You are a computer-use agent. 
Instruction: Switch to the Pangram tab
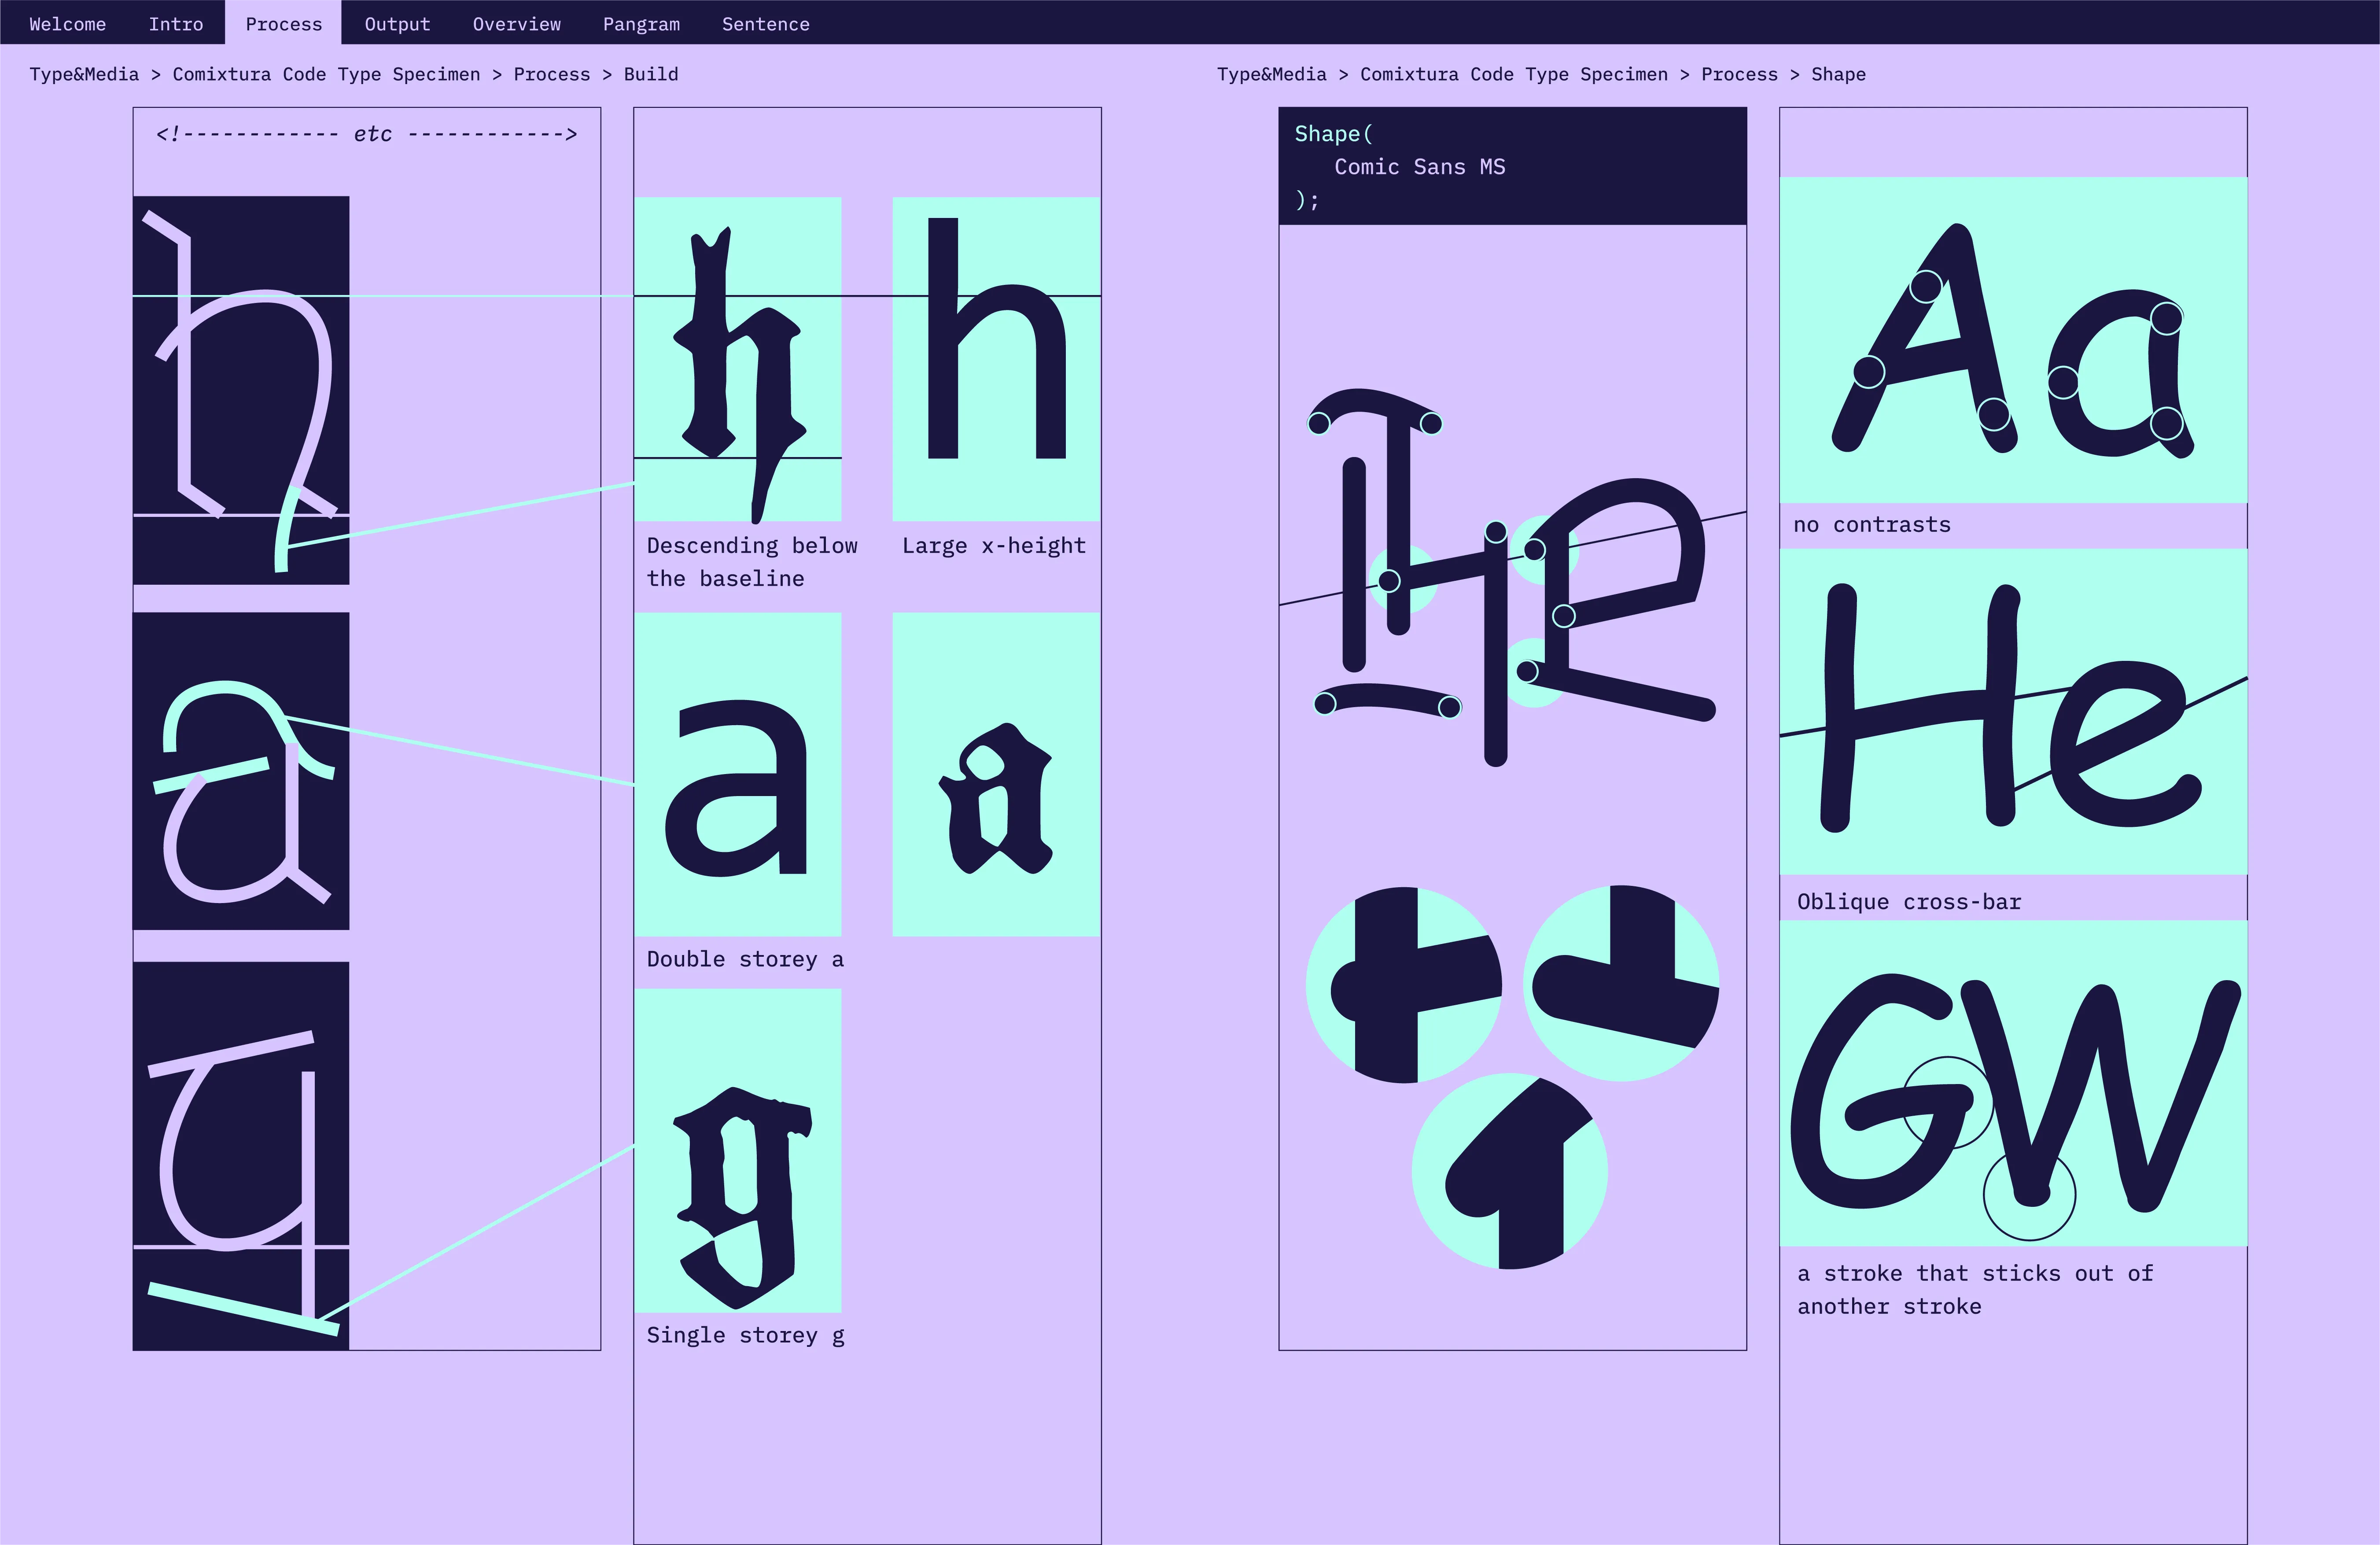[x=641, y=24]
